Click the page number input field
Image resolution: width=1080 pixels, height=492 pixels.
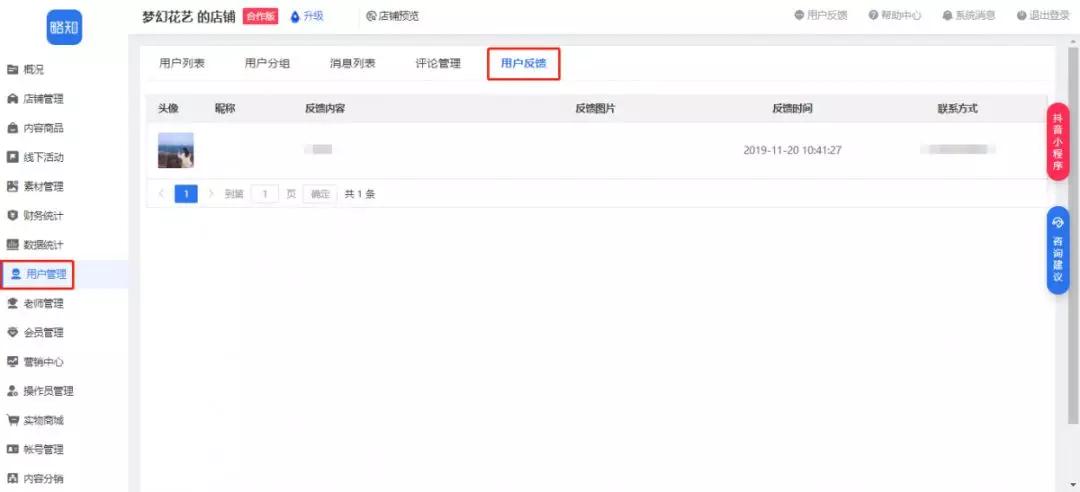click(264, 194)
